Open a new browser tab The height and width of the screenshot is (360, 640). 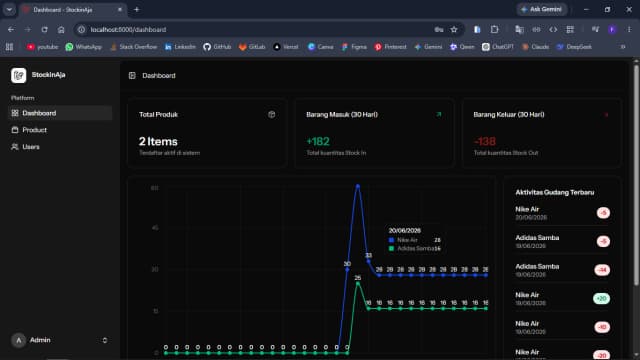[137, 9]
